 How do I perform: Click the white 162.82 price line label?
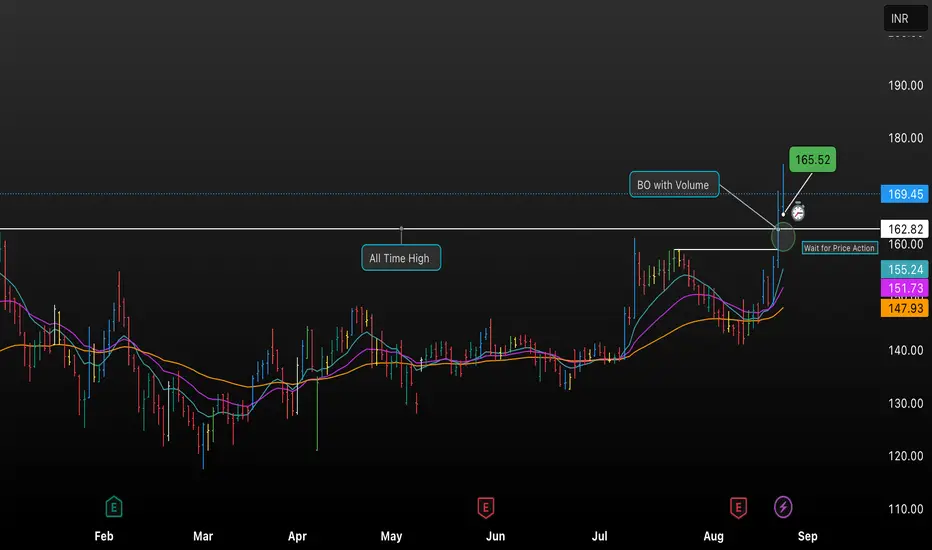click(905, 229)
